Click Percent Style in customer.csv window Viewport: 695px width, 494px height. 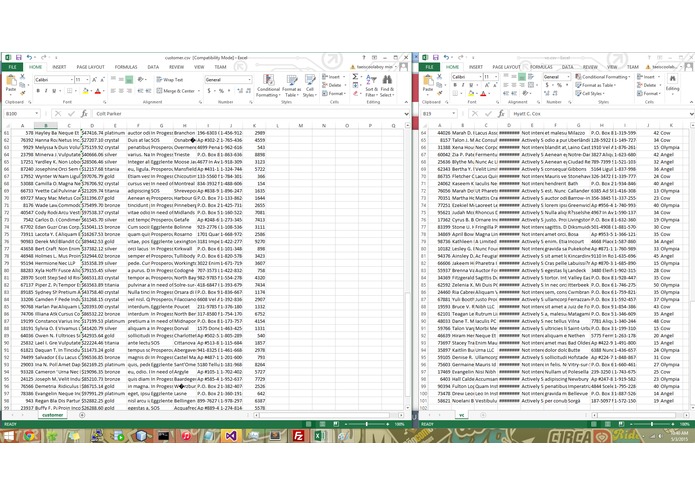tap(221, 91)
